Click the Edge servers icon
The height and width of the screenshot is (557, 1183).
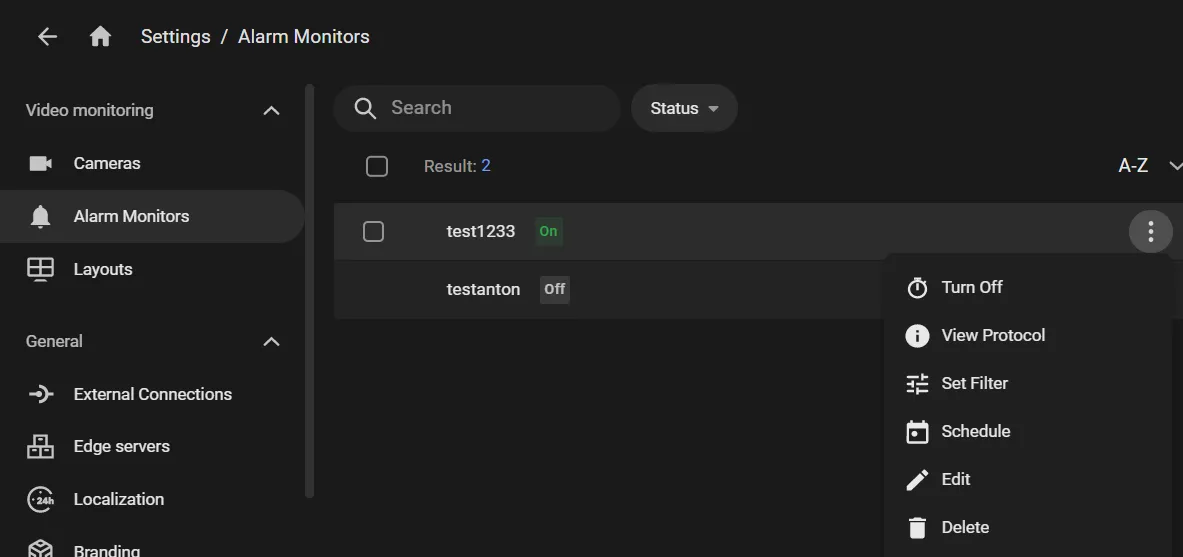coord(40,447)
